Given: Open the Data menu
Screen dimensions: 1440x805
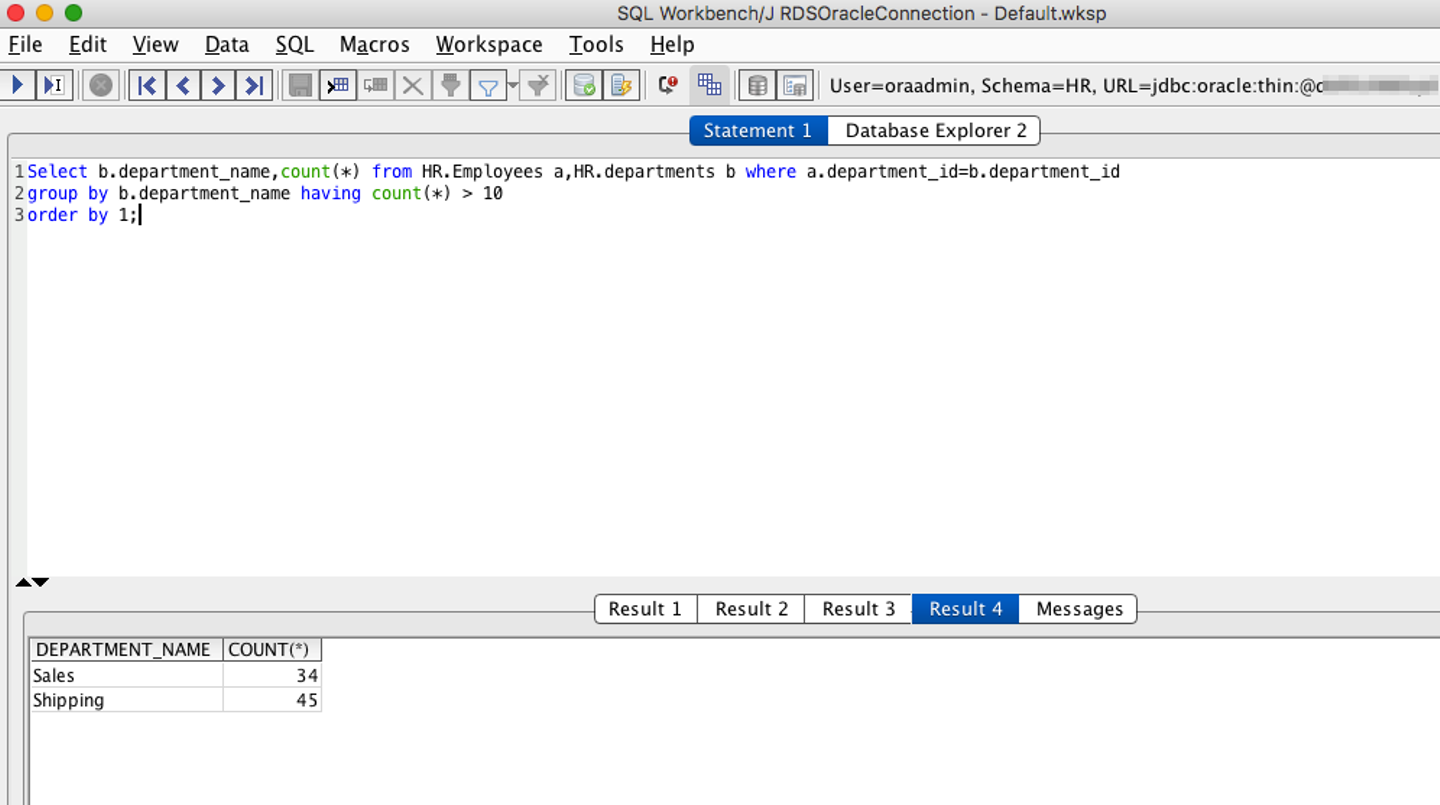Looking at the screenshot, I should point(227,45).
